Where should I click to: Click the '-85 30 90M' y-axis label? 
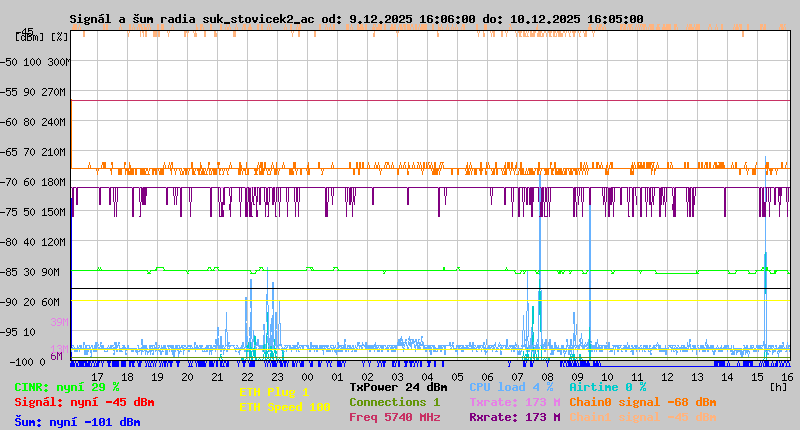point(30,272)
